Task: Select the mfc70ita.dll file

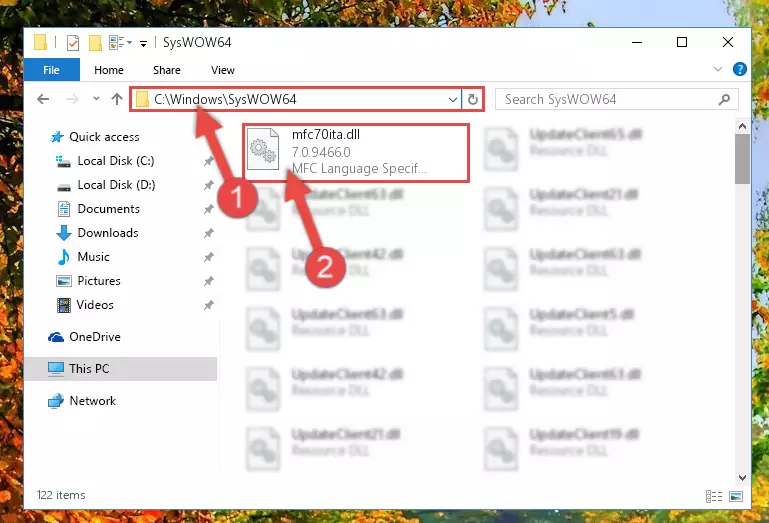Action: 356,152
